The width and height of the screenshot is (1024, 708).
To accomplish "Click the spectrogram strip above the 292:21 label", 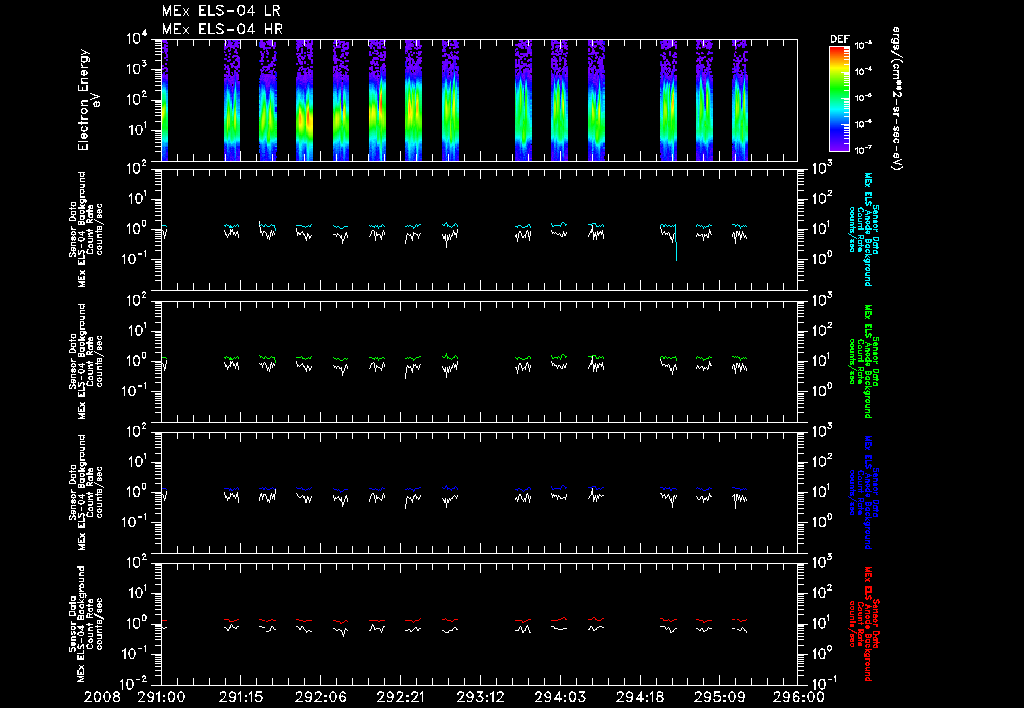I will [x=413, y=100].
